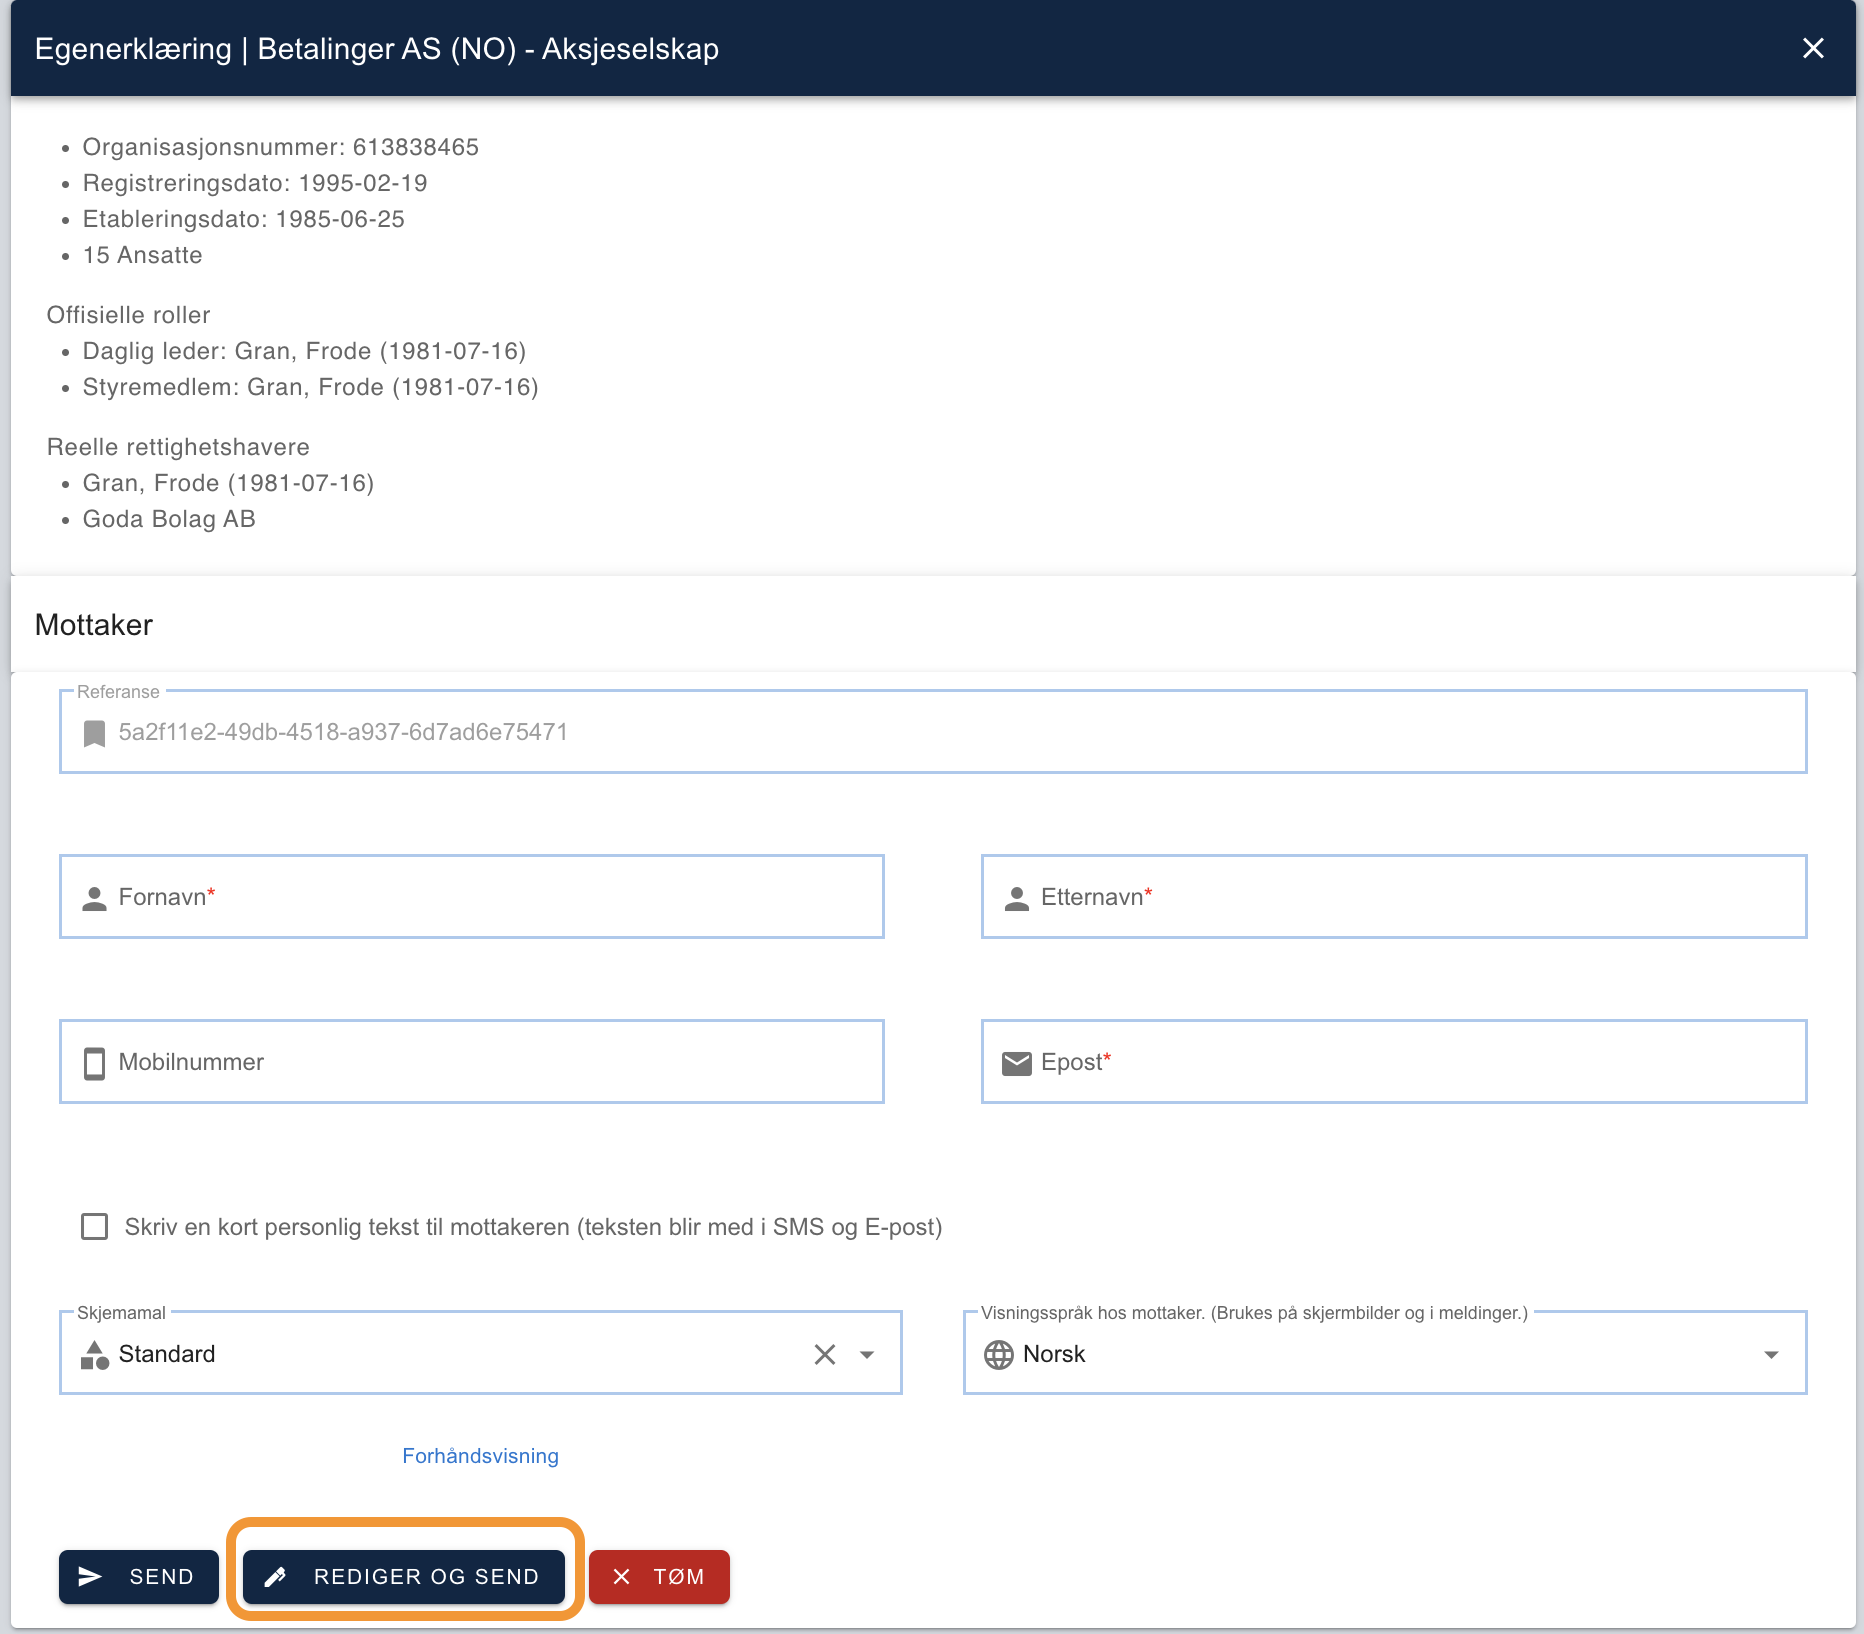Click the envelope icon beside Epost
Screen dimensions: 1864x1634
pyautogui.click(x=1016, y=1063)
